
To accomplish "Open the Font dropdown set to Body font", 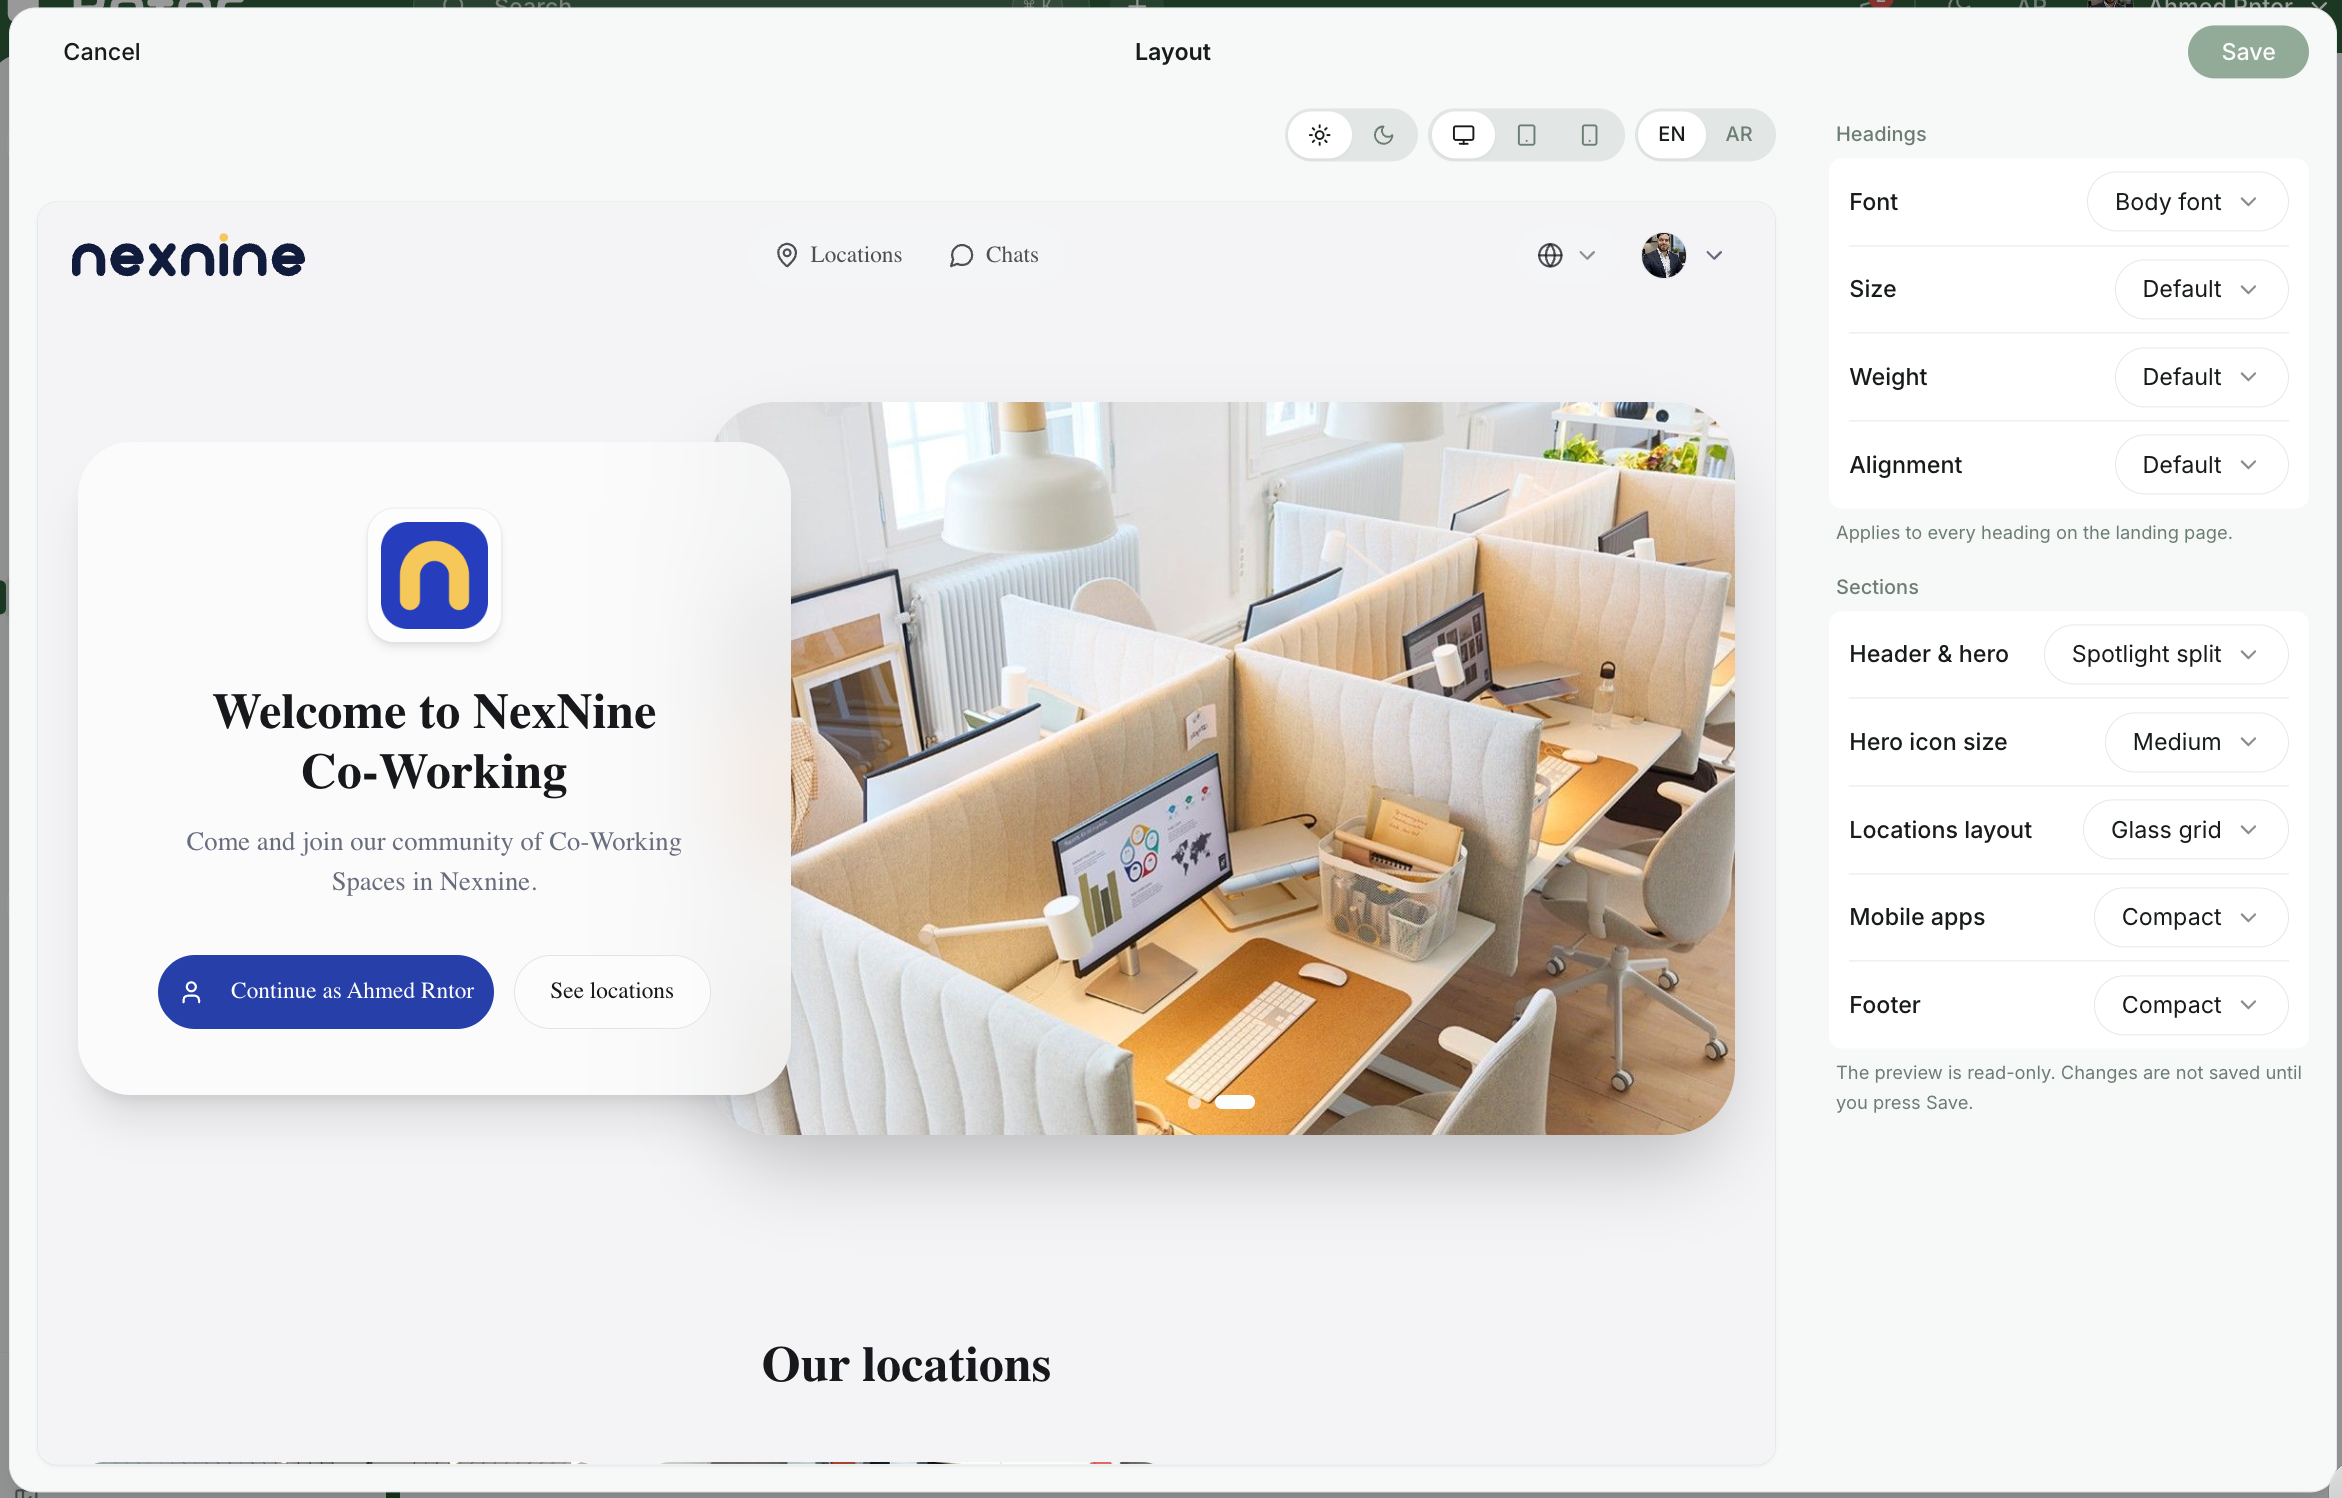I will 2187,202.
